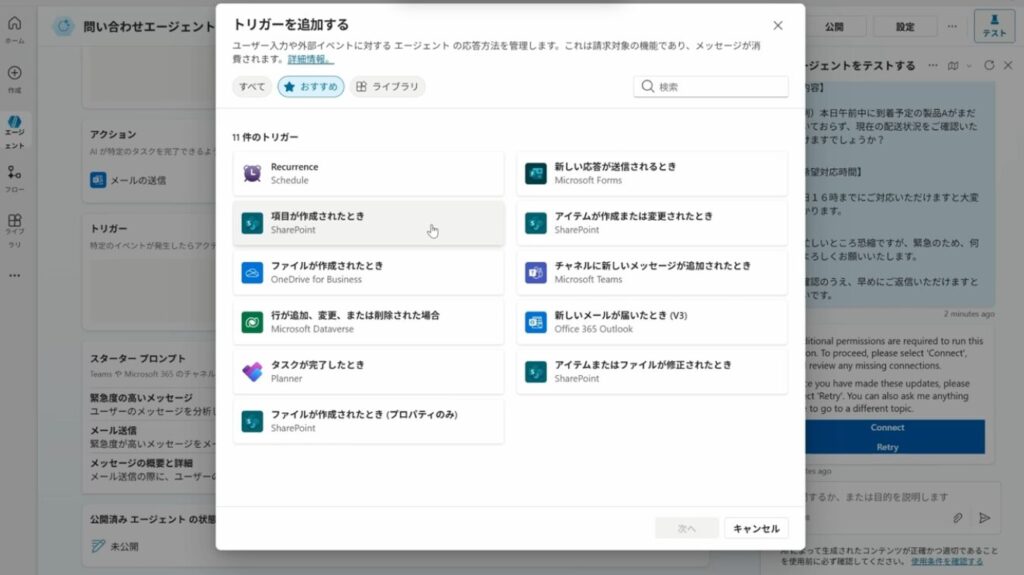1024x575 pixels.
Task: Choose SharePoint file created properties only trigger
Action: pyautogui.click(x=368, y=421)
